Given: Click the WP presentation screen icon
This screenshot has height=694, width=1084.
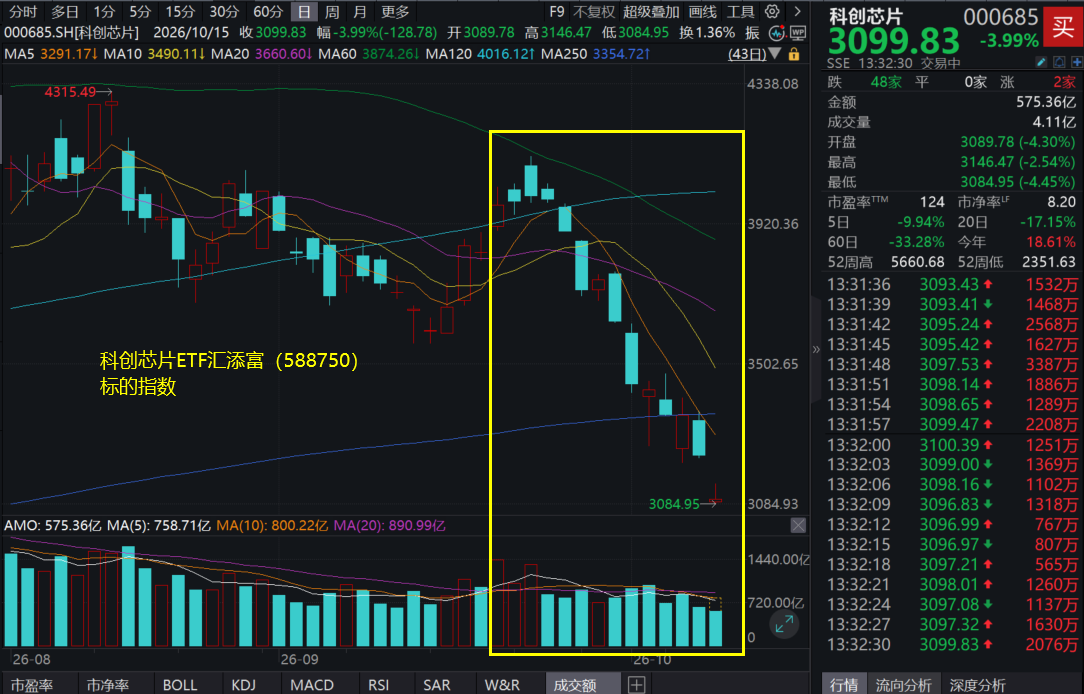Looking at the screenshot, I should [x=797, y=33].
